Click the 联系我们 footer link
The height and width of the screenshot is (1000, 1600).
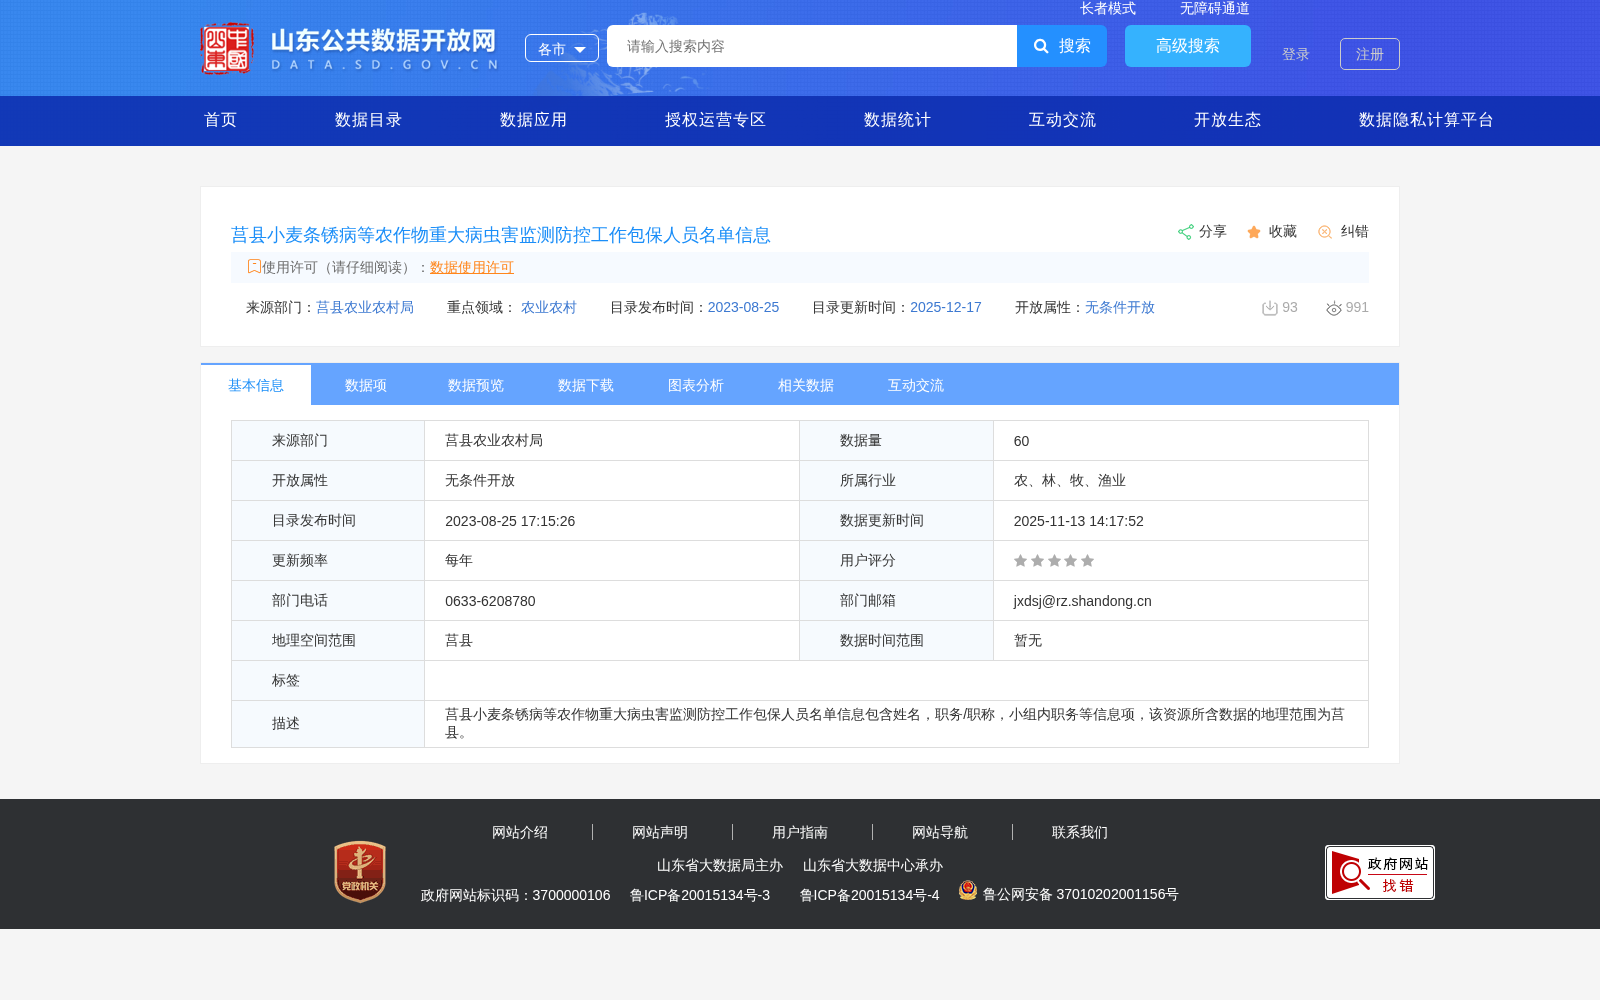click(1080, 832)
